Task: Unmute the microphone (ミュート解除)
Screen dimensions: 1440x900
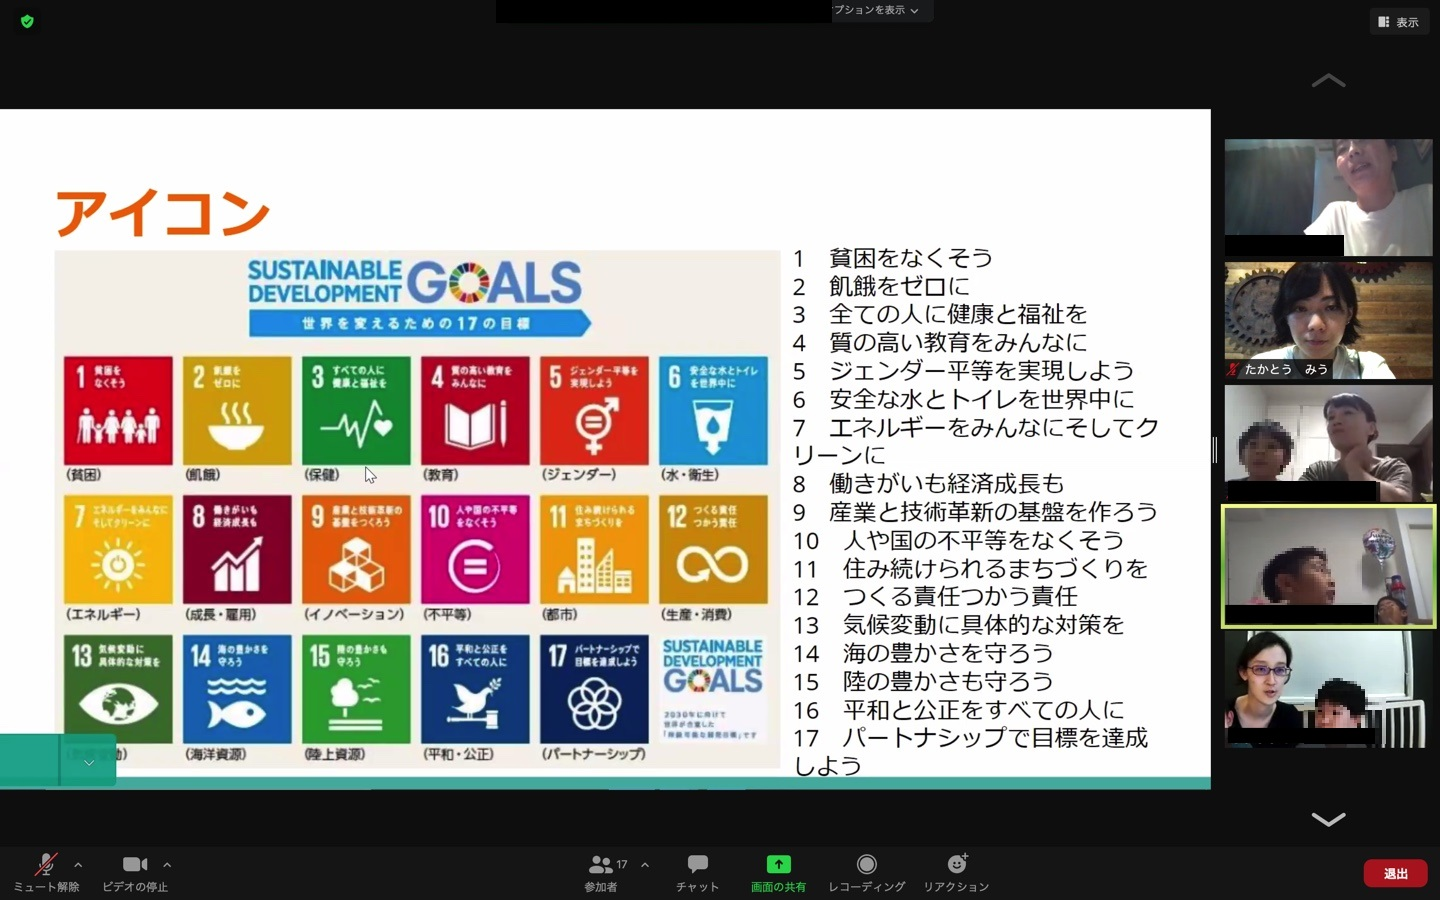Action: [46, 873]
